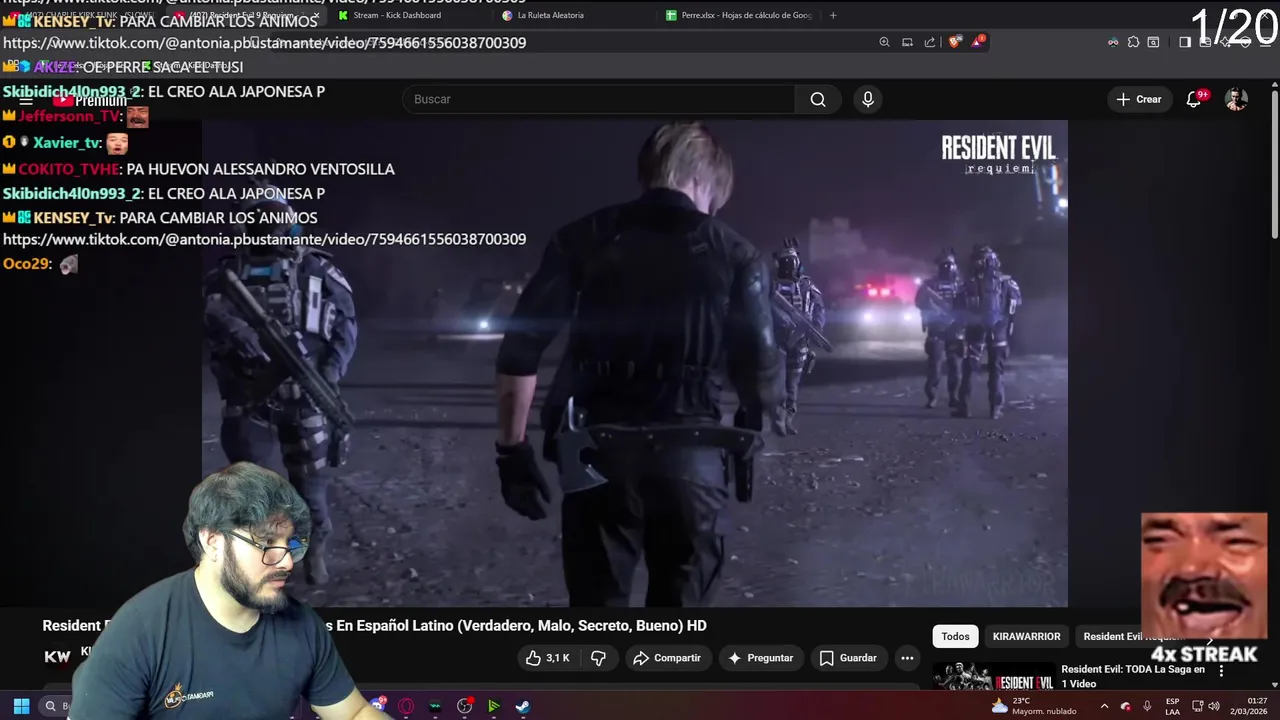The image size is (1280, 720).
Task: Like the video with 3,1 K likes
Action: pos(548,658)
